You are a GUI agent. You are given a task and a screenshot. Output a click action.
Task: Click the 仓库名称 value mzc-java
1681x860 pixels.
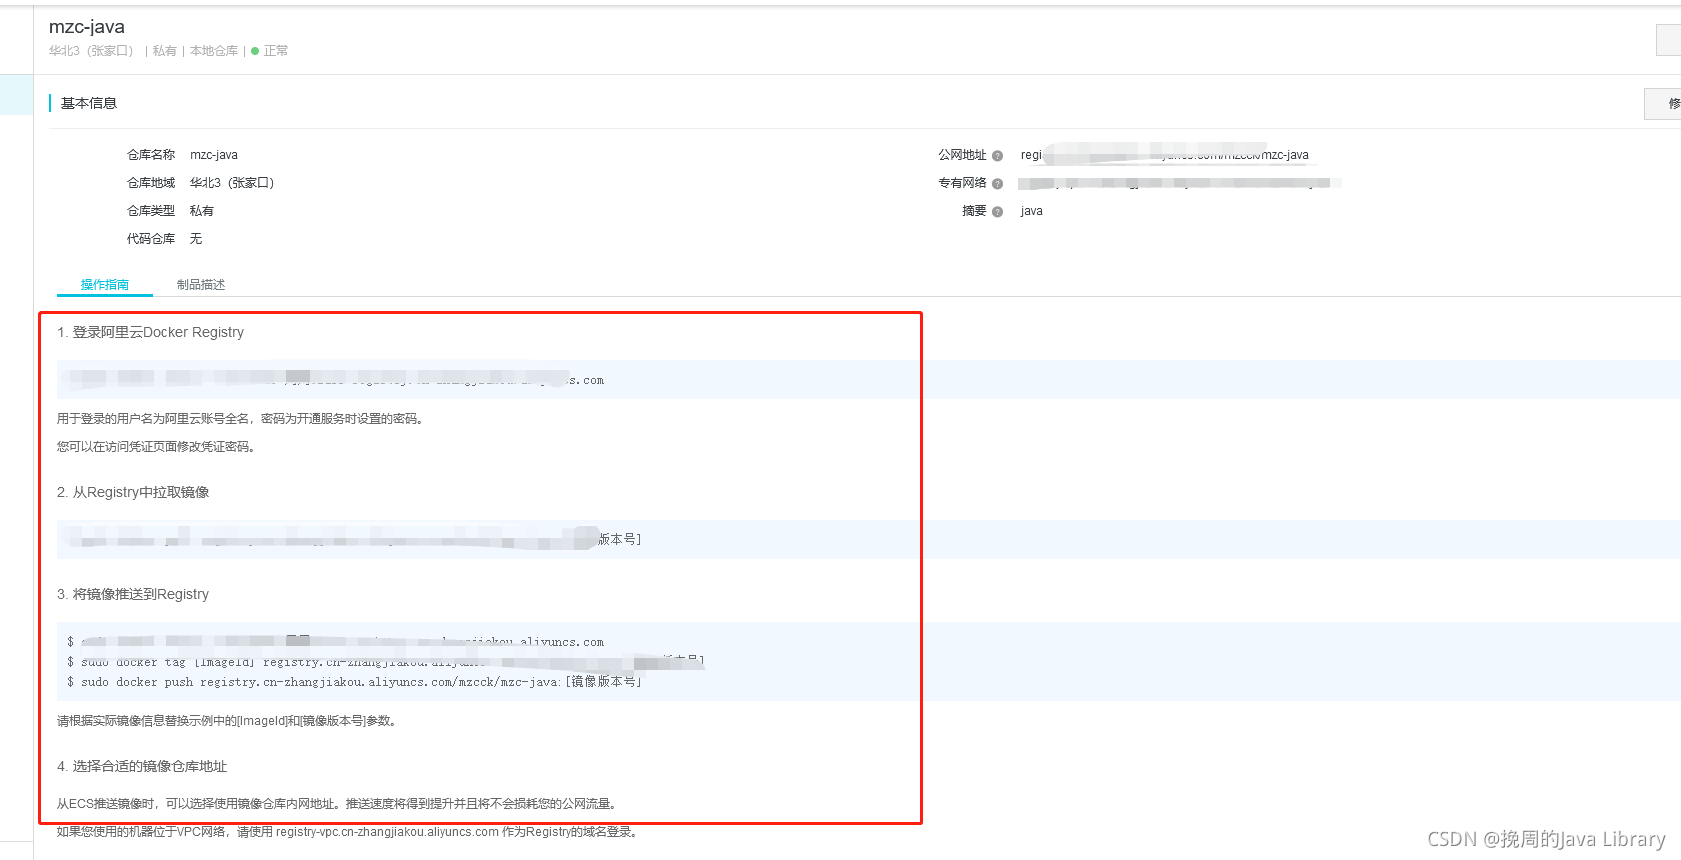tap(214, 155)
